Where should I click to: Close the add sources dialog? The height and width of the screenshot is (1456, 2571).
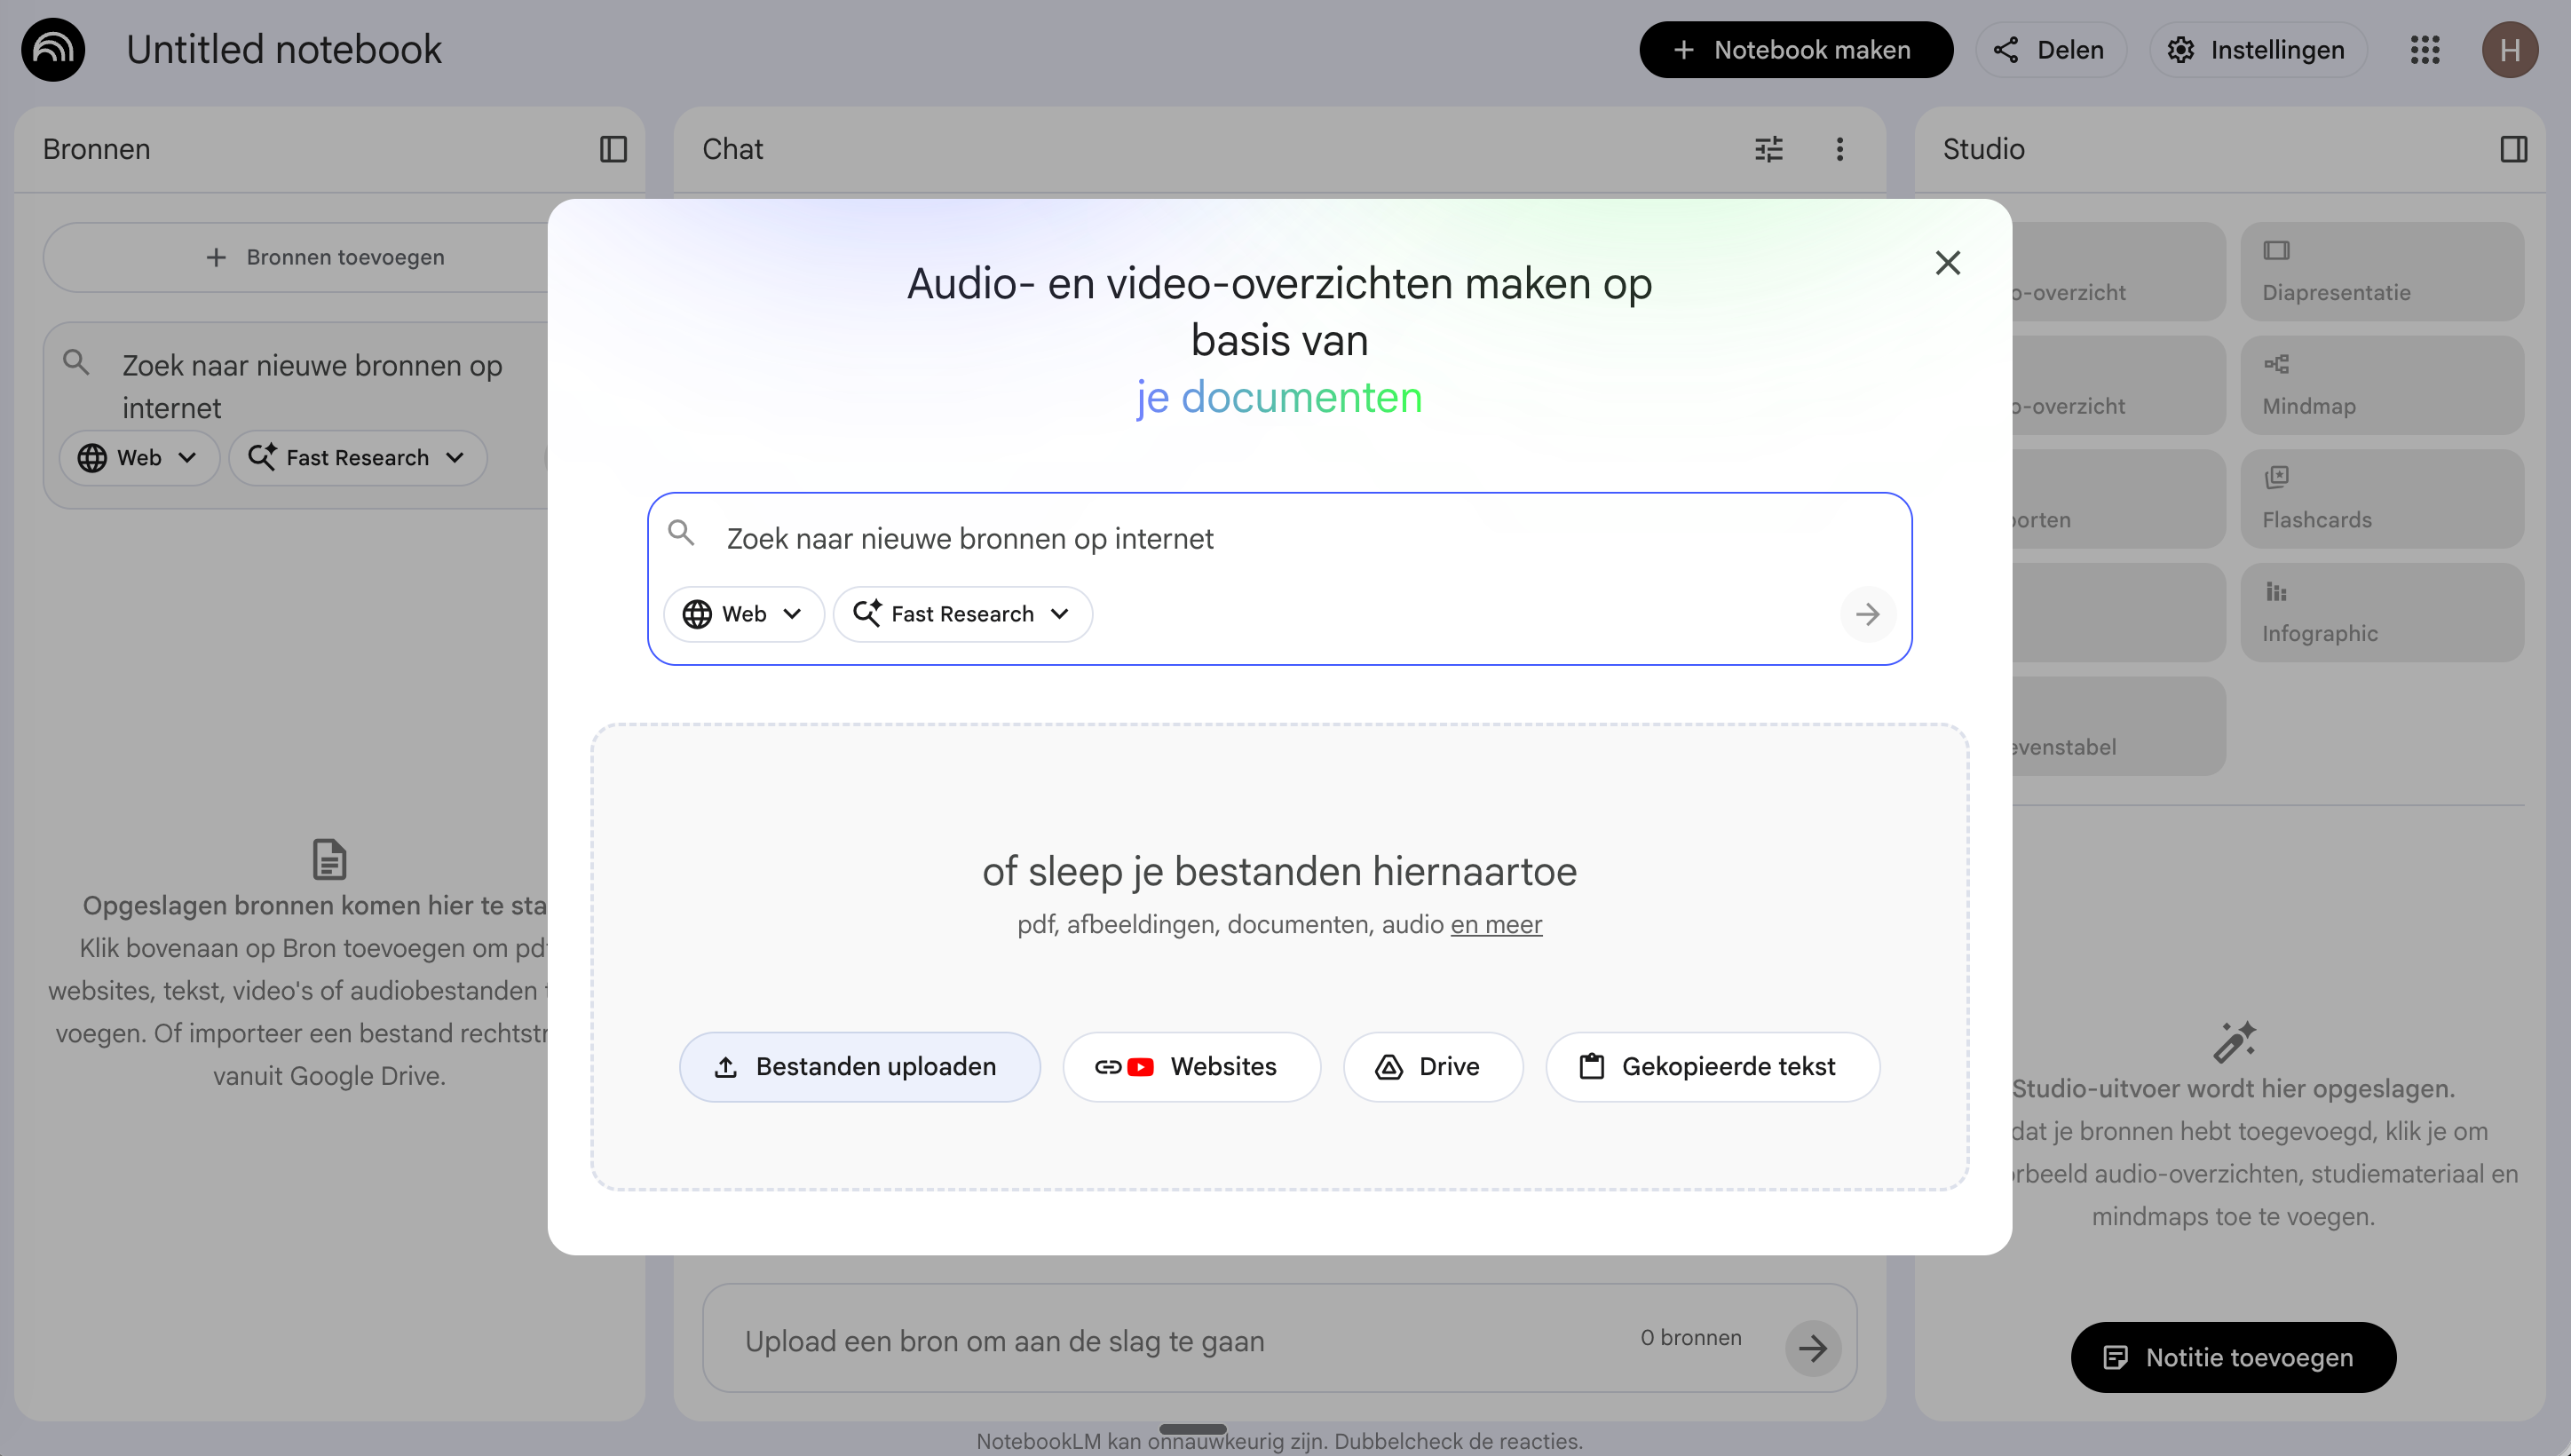click(1947, 263)
